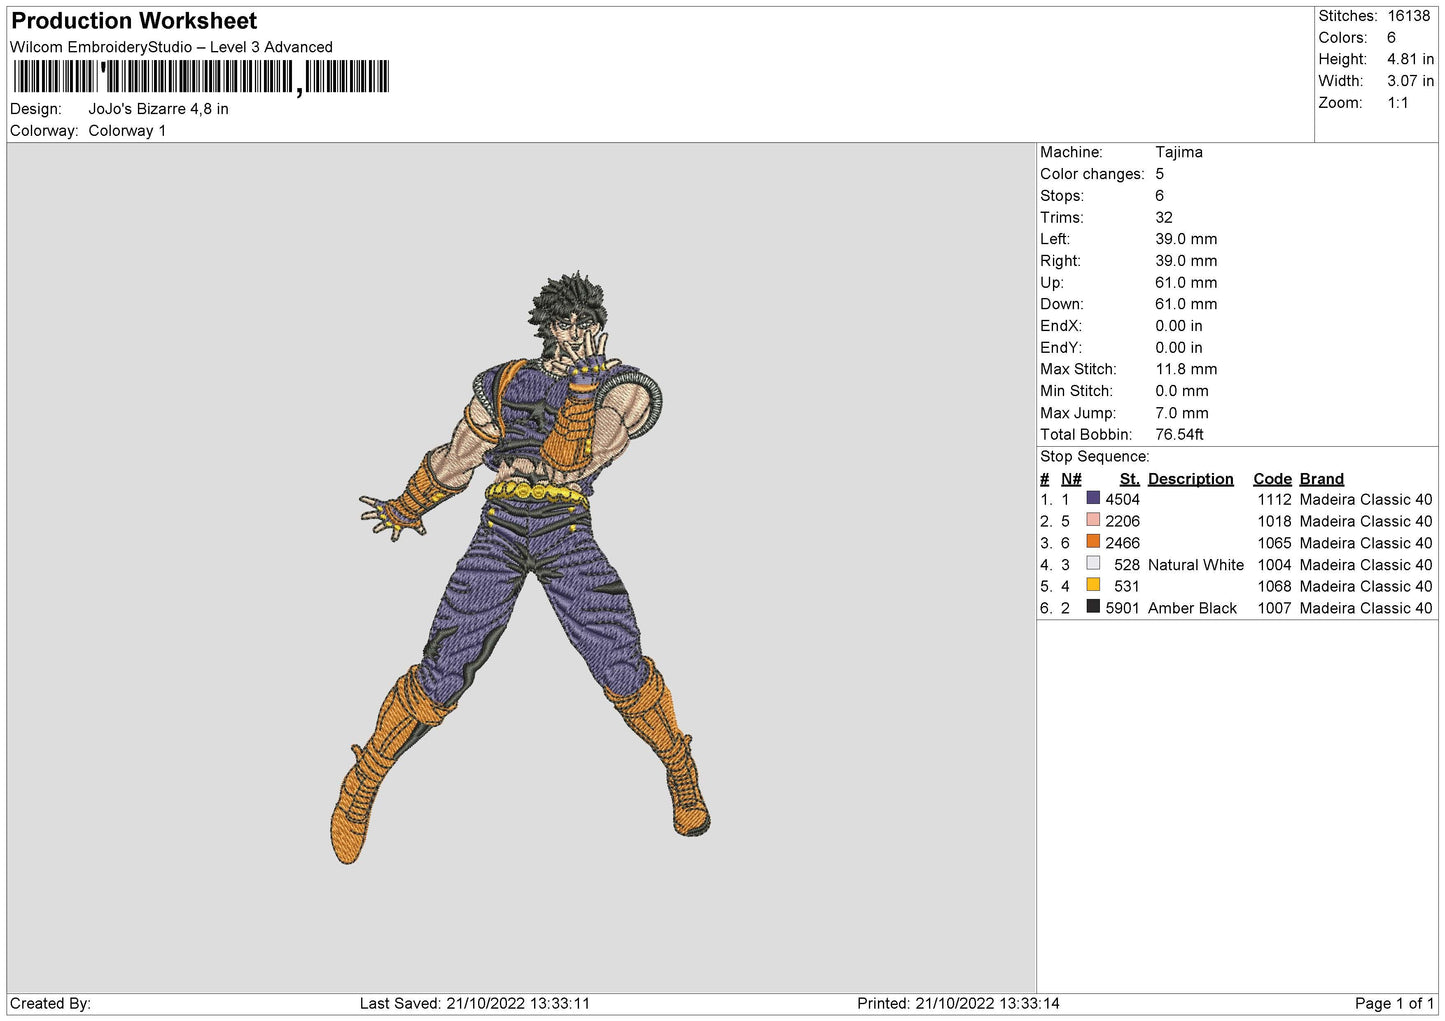The width and height of the screenshot is (1445, 1021).
Task: Click the Max Stitch value 11.8 mm
Action: click(x=1186, y=369)
